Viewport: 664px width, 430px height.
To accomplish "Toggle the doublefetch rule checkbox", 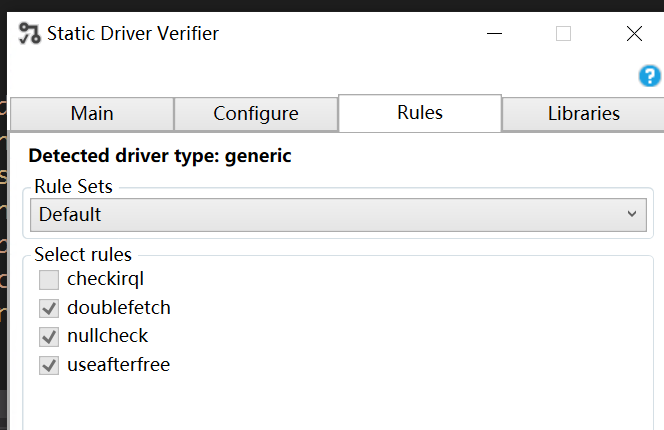I will [x=49, y=308].
